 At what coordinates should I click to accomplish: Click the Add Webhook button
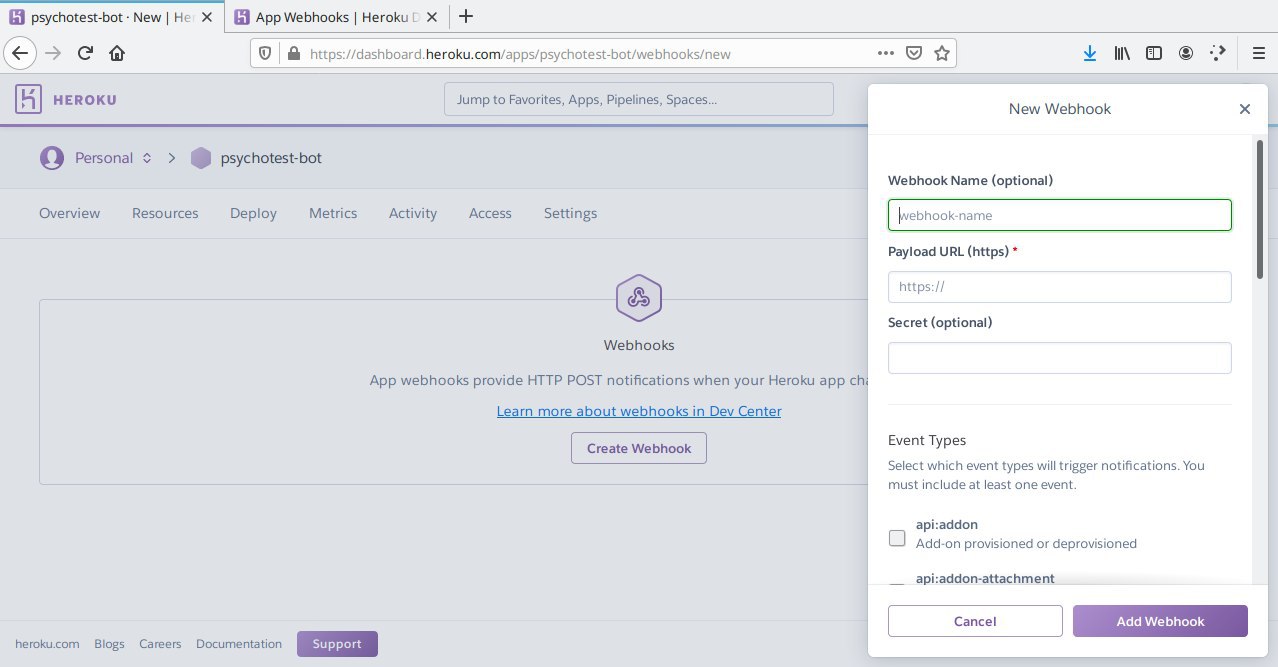coord(1160,621)
